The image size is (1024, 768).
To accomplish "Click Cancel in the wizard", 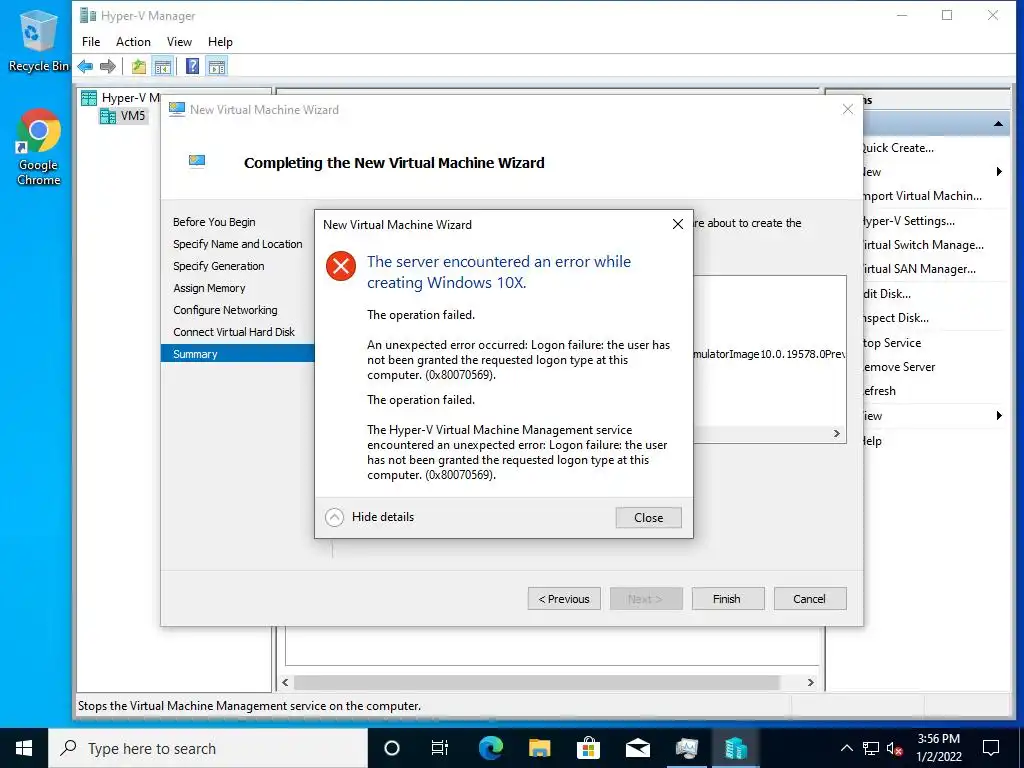I will (809, 599).
